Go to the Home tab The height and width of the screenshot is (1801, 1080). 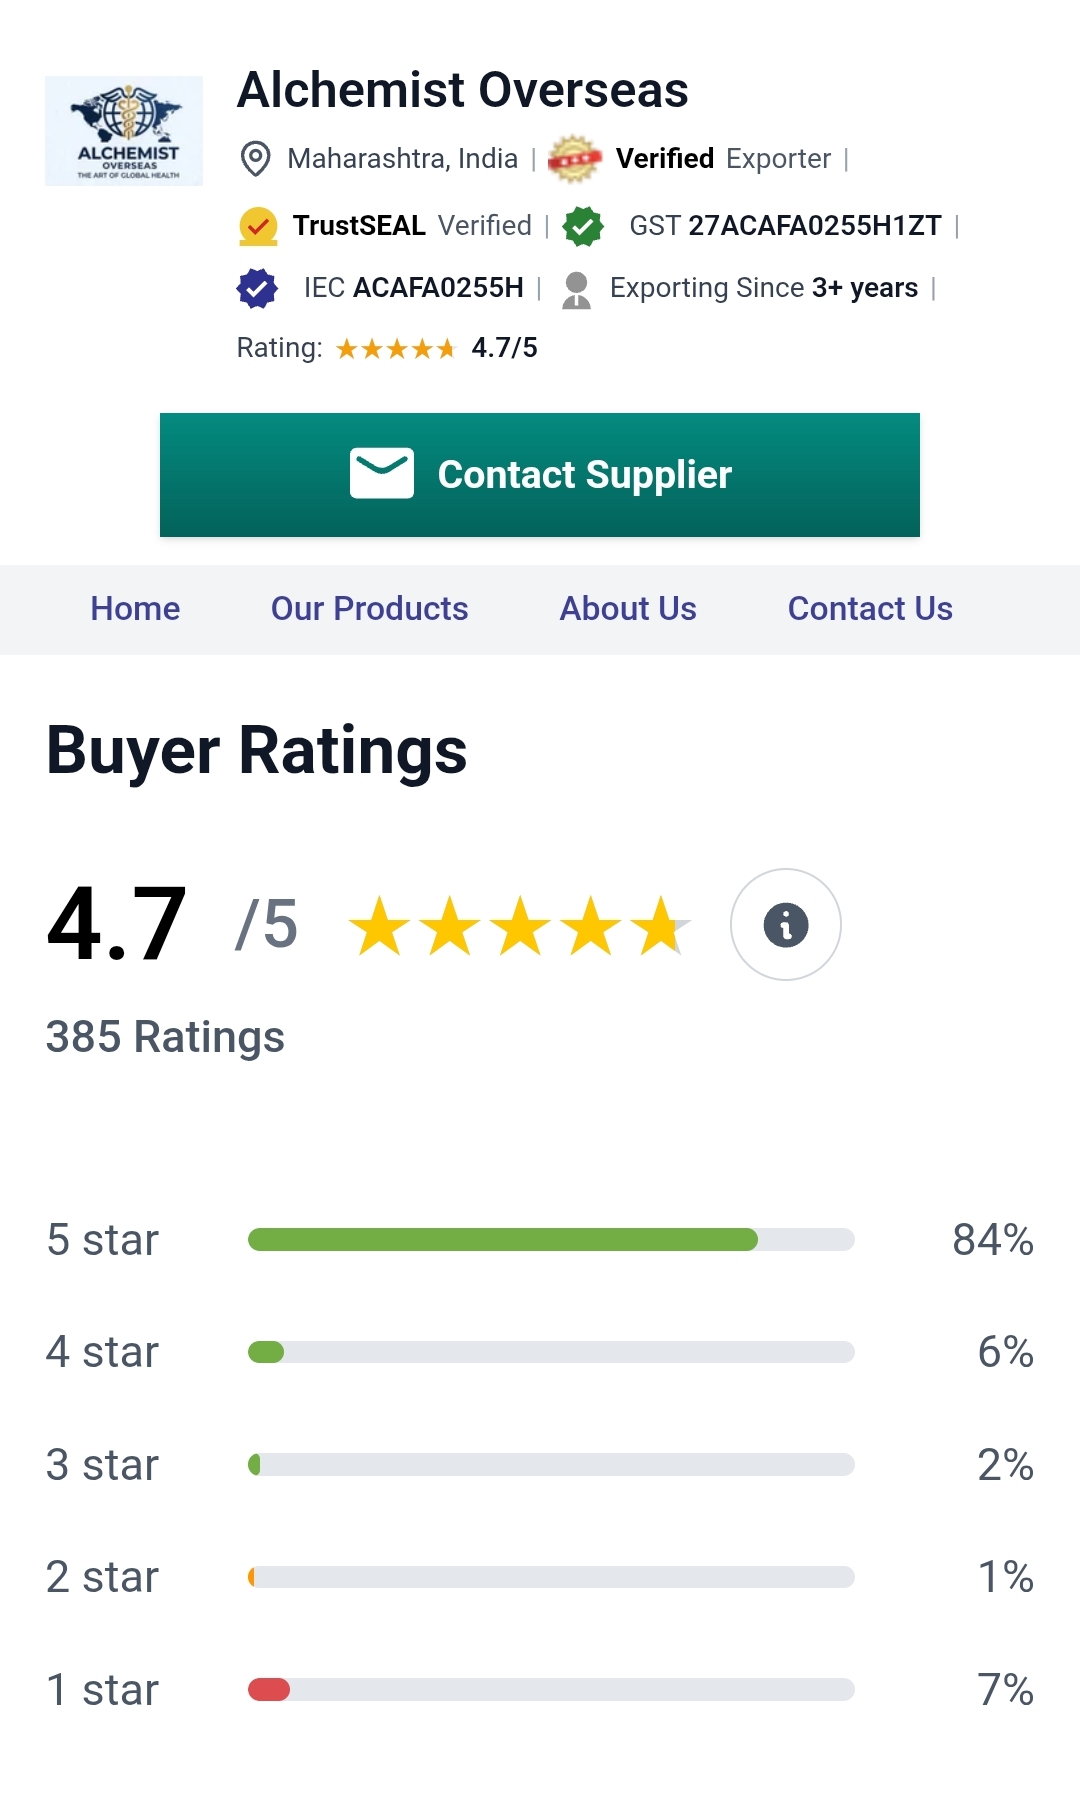(x=135, y=609)
